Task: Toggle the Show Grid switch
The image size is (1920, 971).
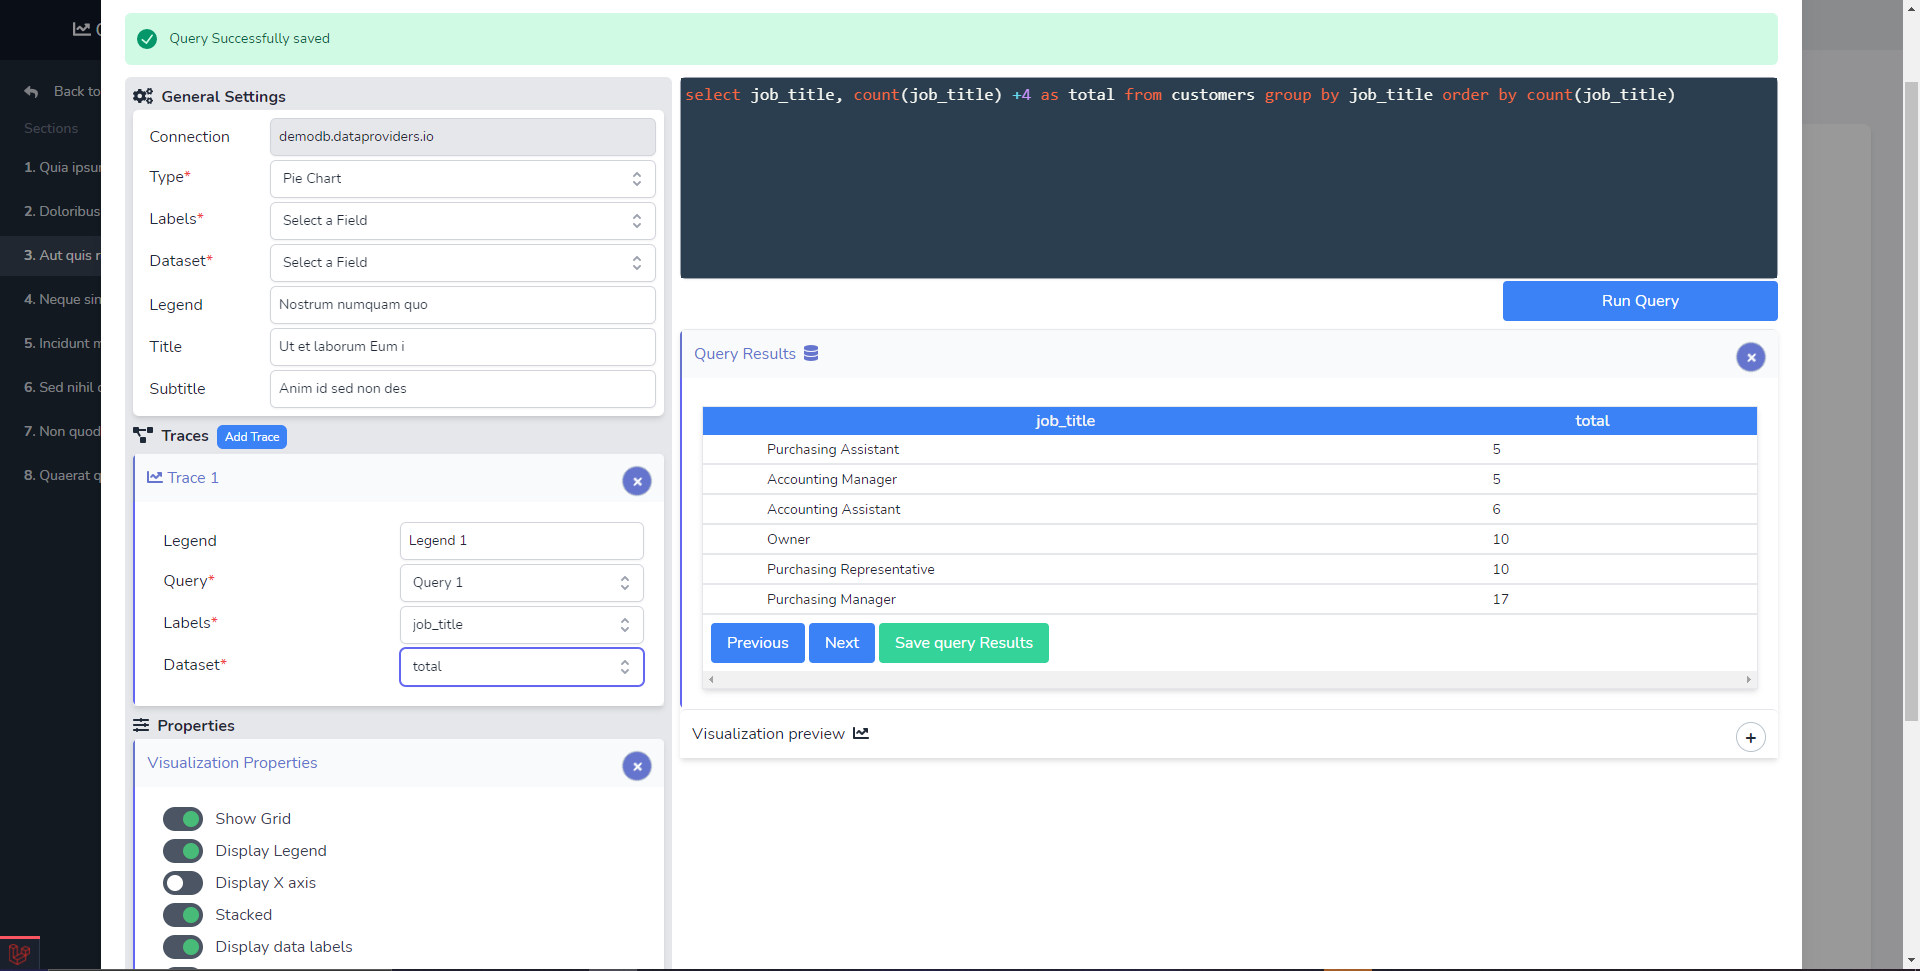Action: click(x=183, y=819)
